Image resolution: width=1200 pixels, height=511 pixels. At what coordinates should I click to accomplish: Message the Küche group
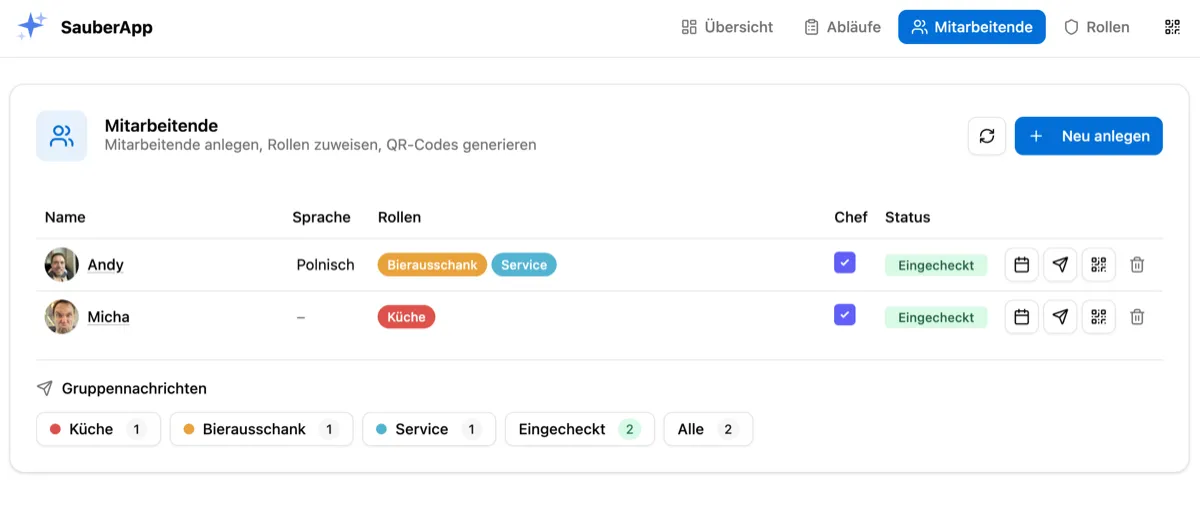(x=98, y=429)
